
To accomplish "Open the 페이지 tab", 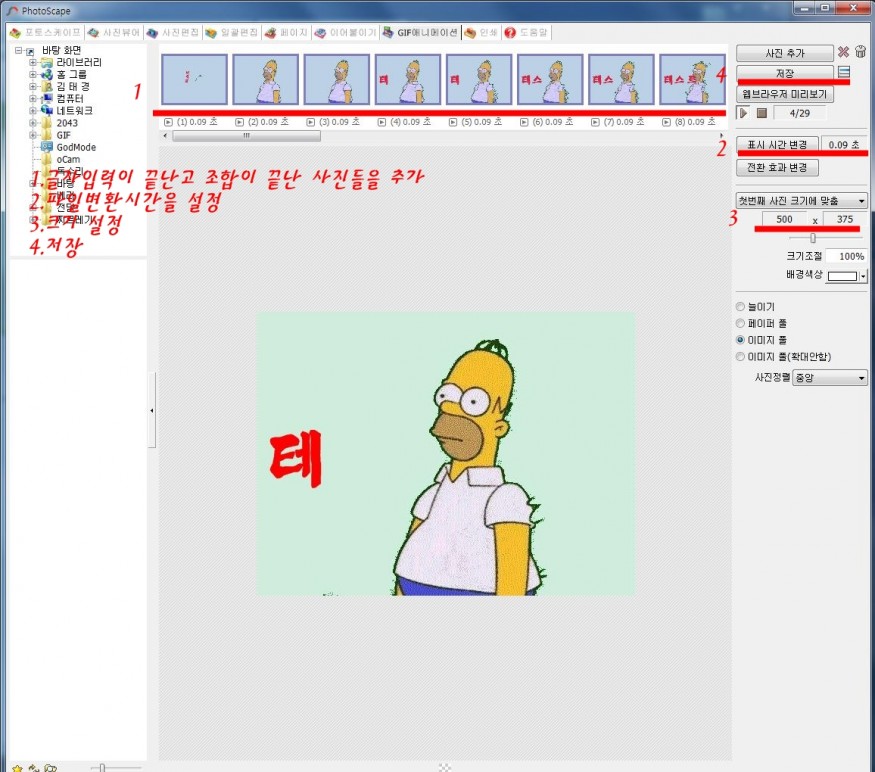I will 286,33.
